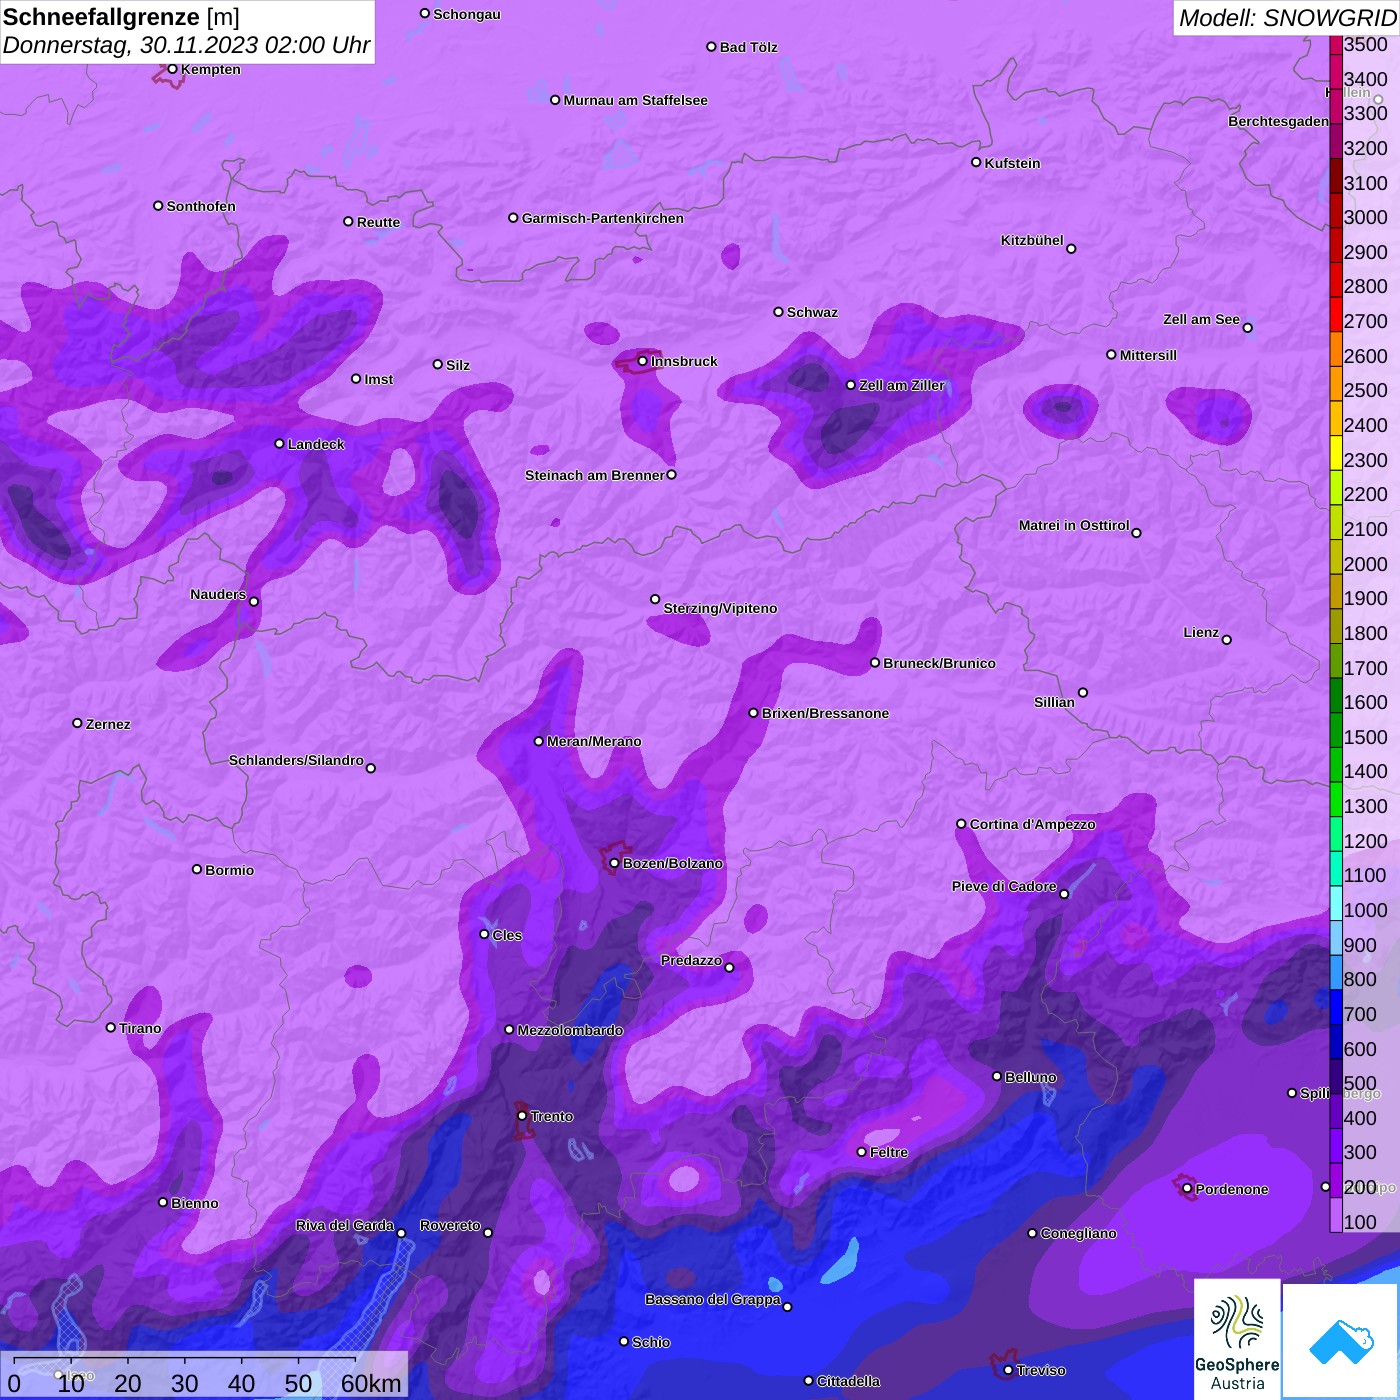Viewport: 1400px width, 1400px height.
Task: Select the Belluno location dot
Action: click(x=996, y=1076)
